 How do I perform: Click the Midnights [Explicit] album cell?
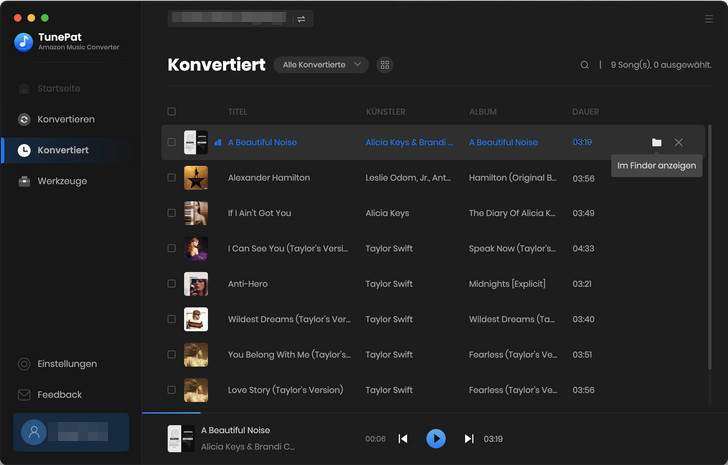pos(507,284)
